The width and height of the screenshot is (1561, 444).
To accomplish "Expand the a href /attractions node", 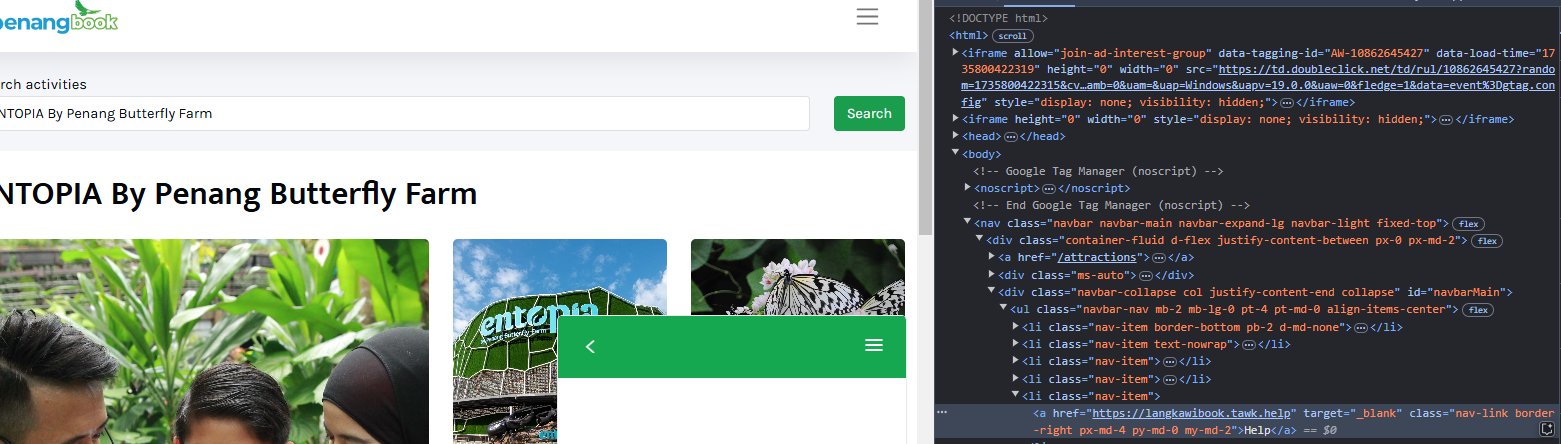I will click(991, 257).
